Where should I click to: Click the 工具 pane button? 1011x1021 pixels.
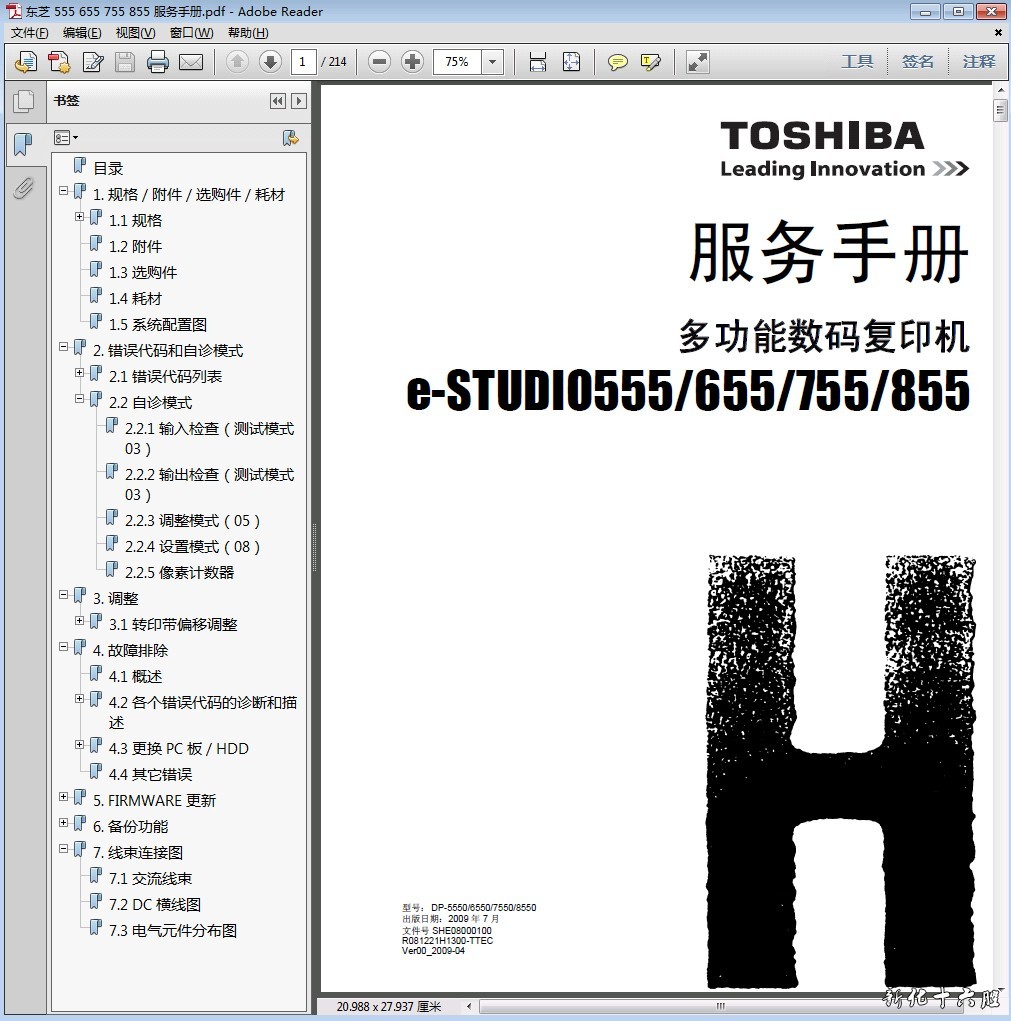(857, 62)
